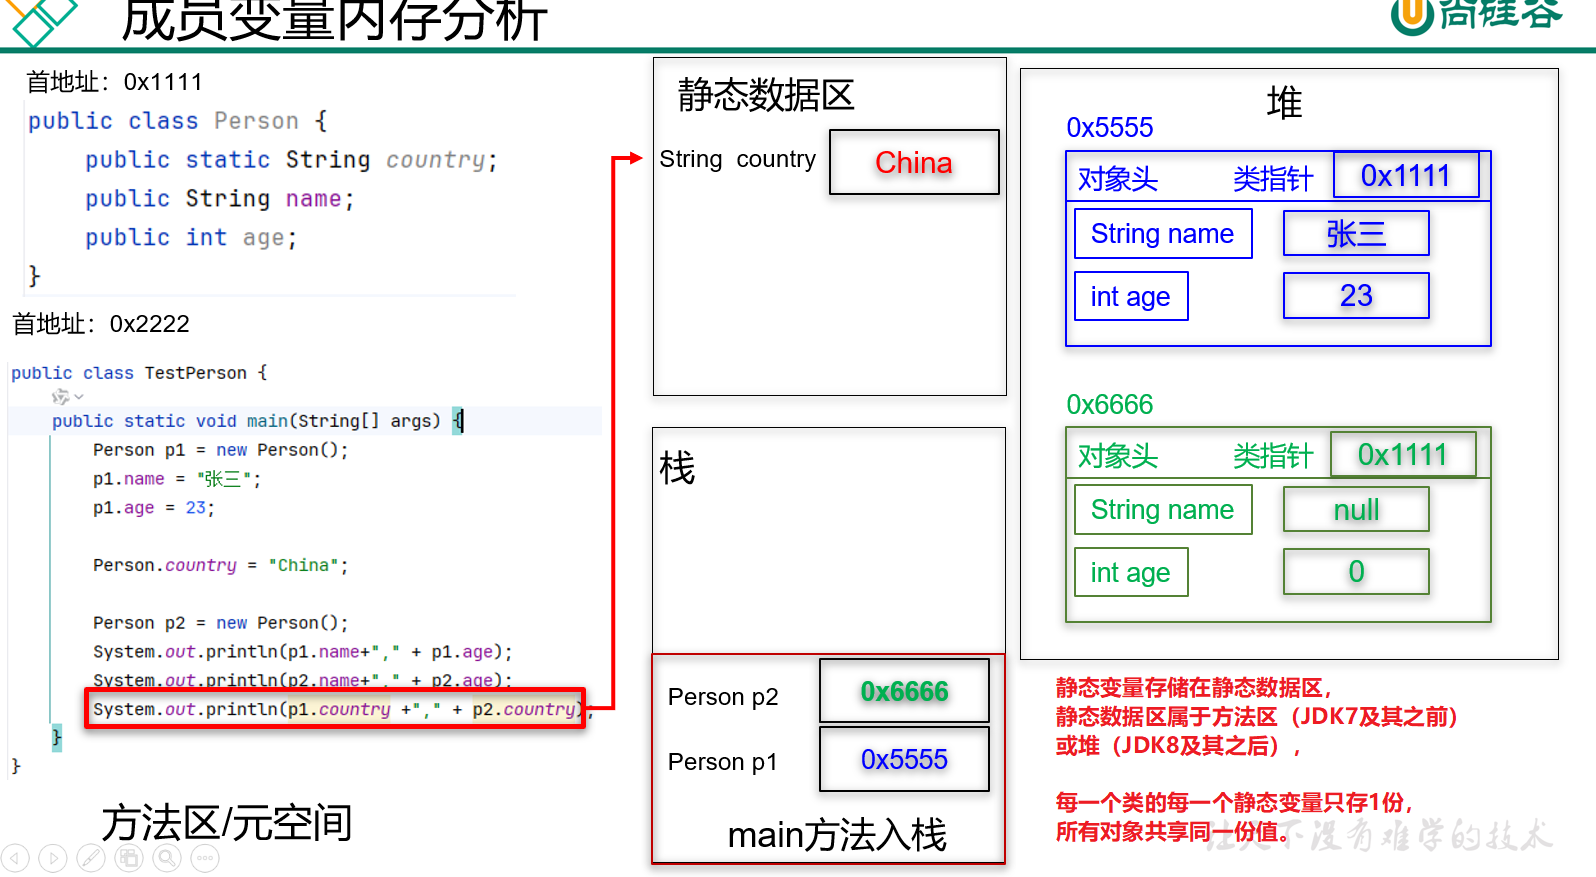Click the line Person p2 = new Person()
Viewport: 1596px width, 877px height.
click(221, 623)
